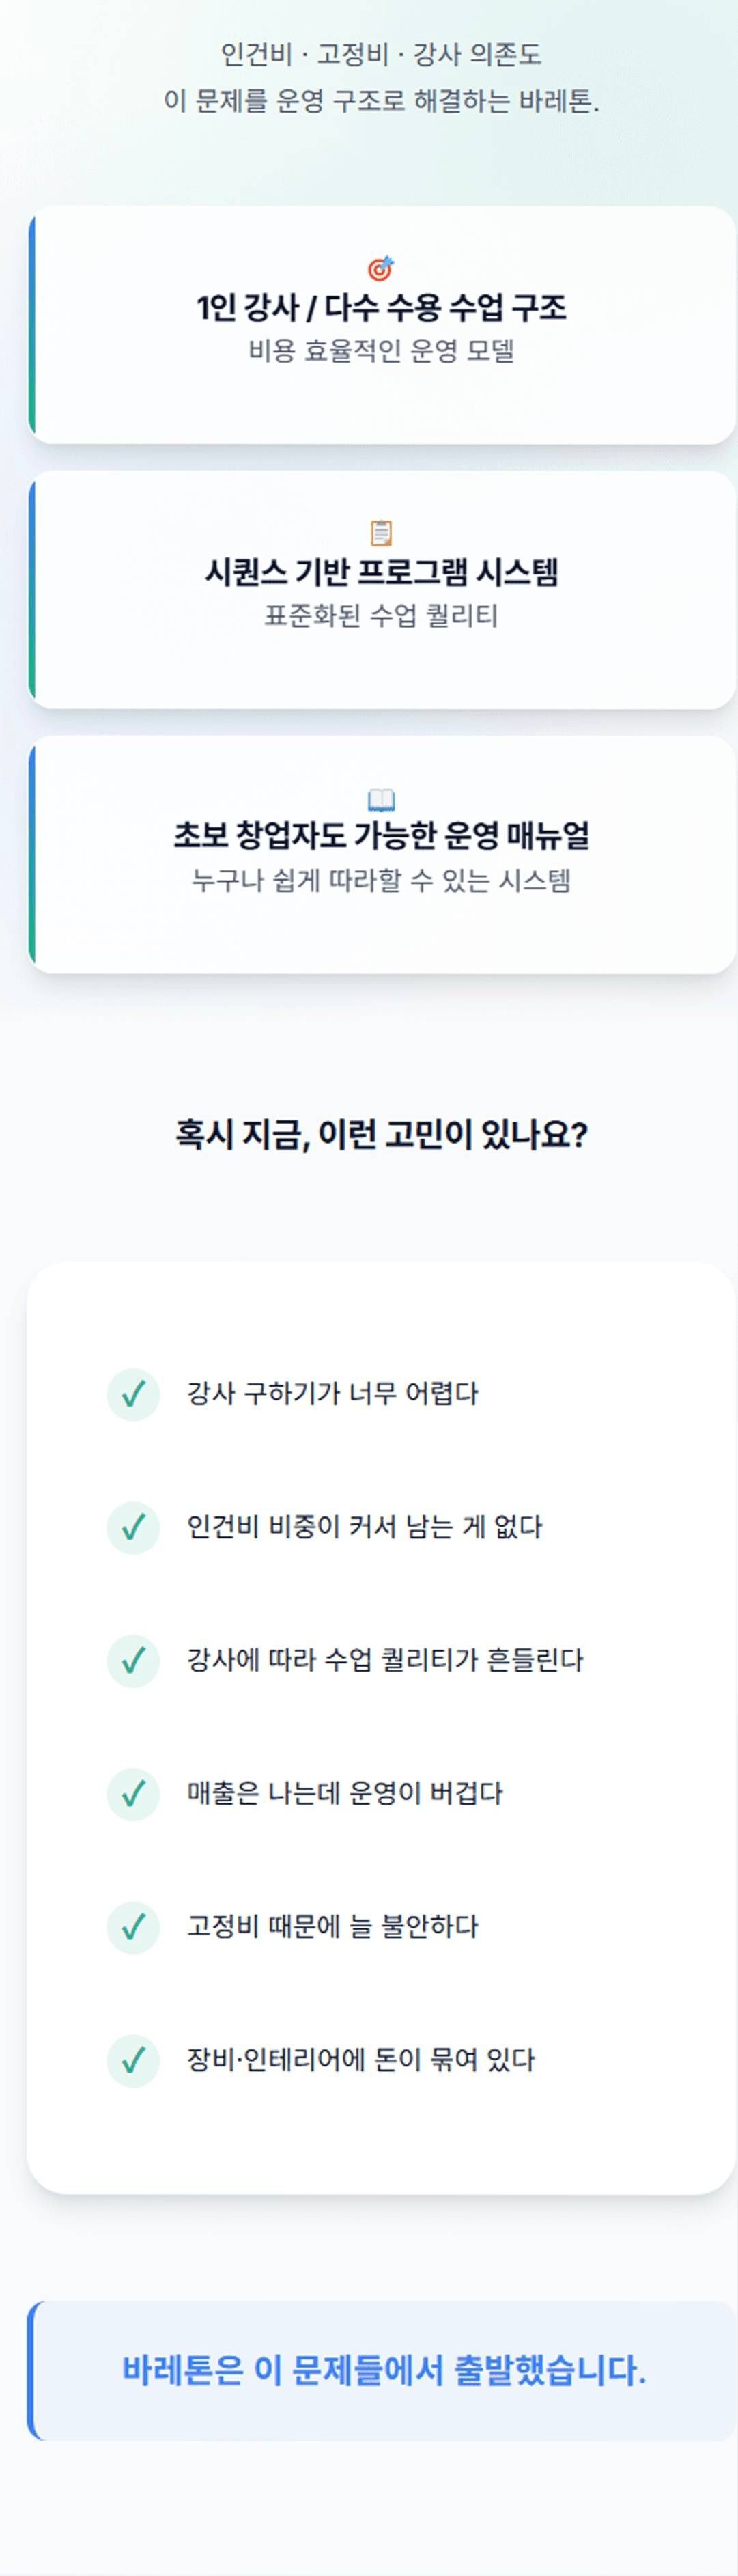
Task: Click the open book icon
Action: (x=381, y=799)
